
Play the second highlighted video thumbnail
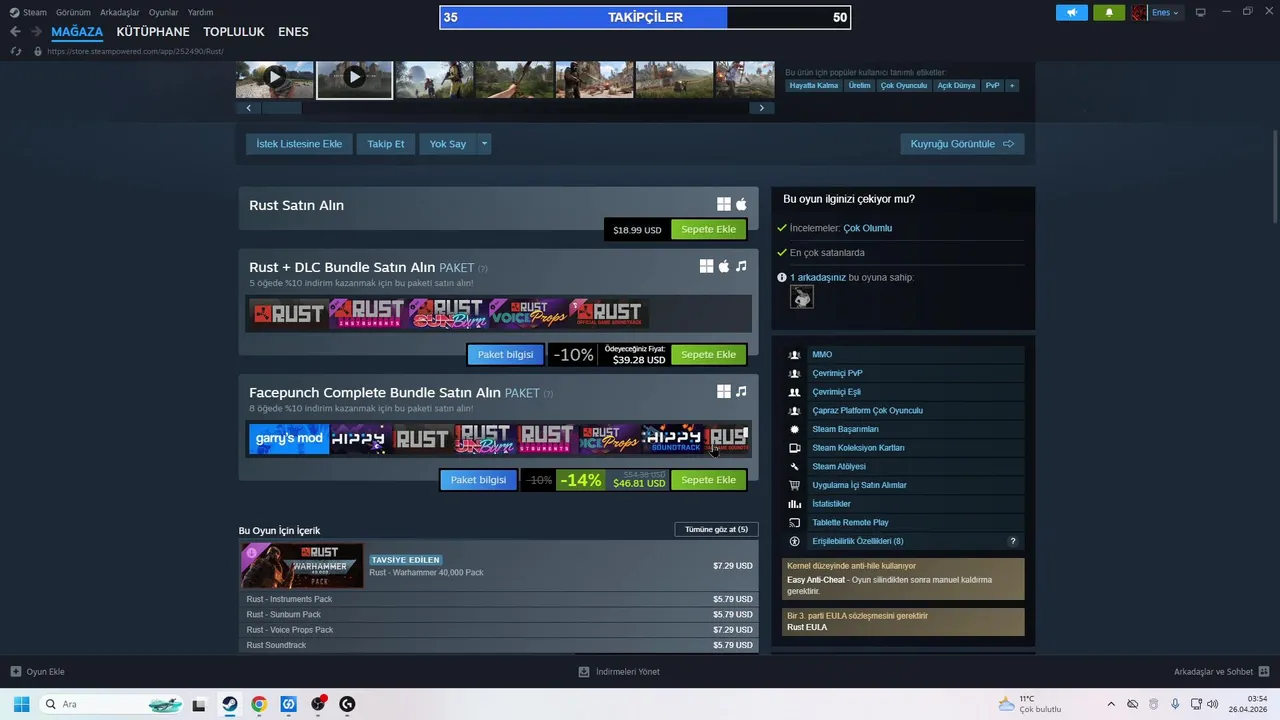354,78
